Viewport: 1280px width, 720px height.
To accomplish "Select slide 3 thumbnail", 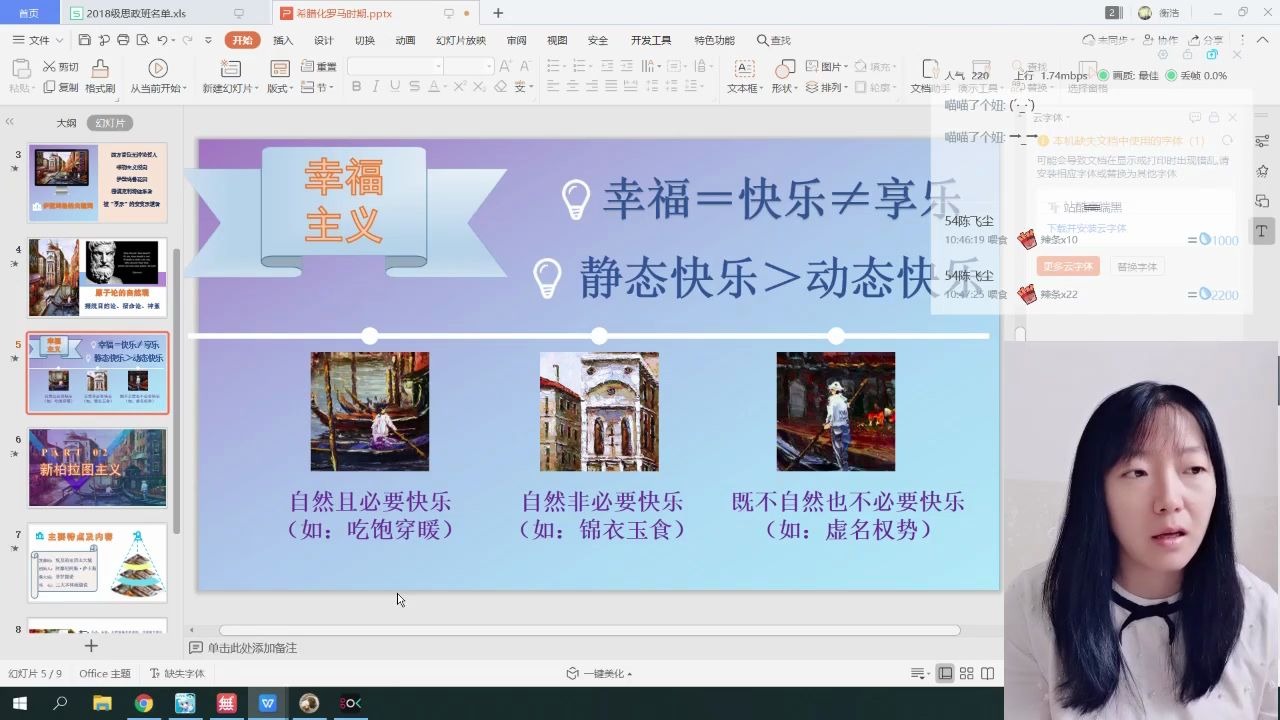I will (97, 183).
